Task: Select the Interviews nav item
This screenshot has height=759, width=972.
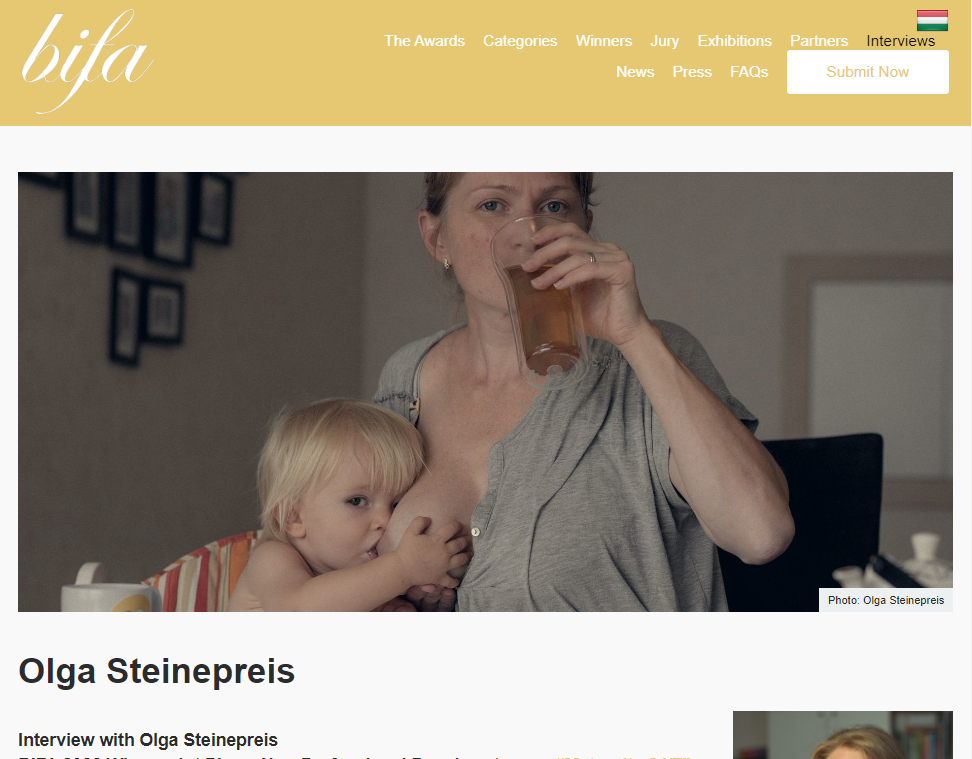Action: pos(900,41)
